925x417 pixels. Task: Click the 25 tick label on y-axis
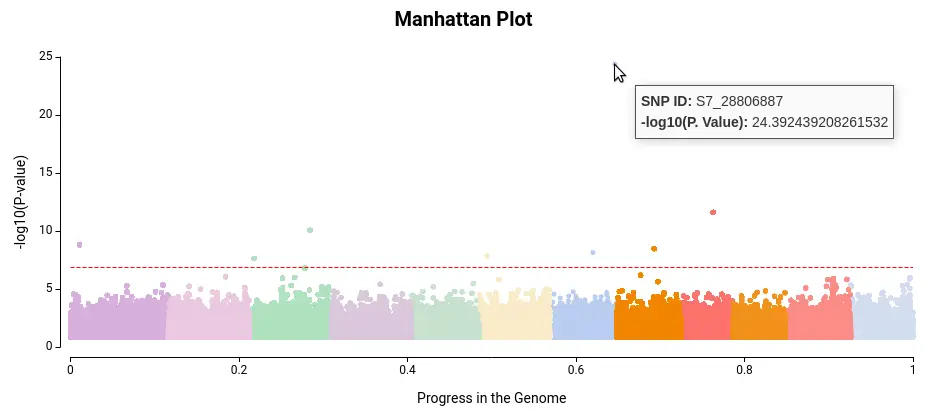tap(45, 57)
